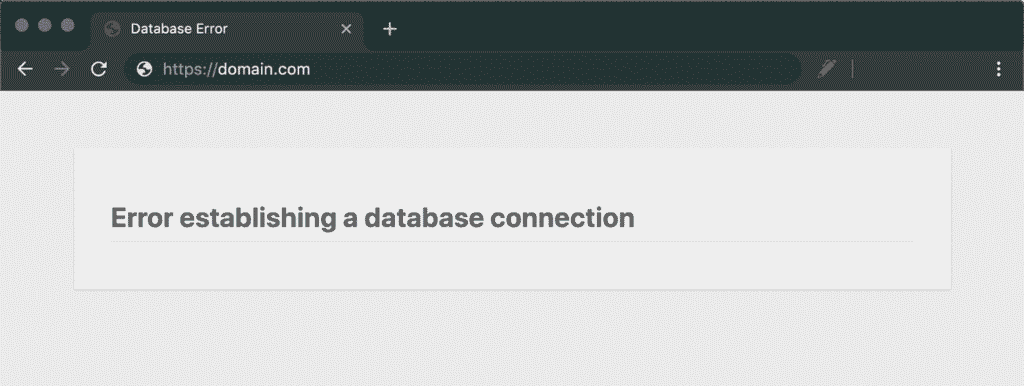Click the pen extension icon in toolbar
This screenshot has width=1024, height=386.
point(827,69)
